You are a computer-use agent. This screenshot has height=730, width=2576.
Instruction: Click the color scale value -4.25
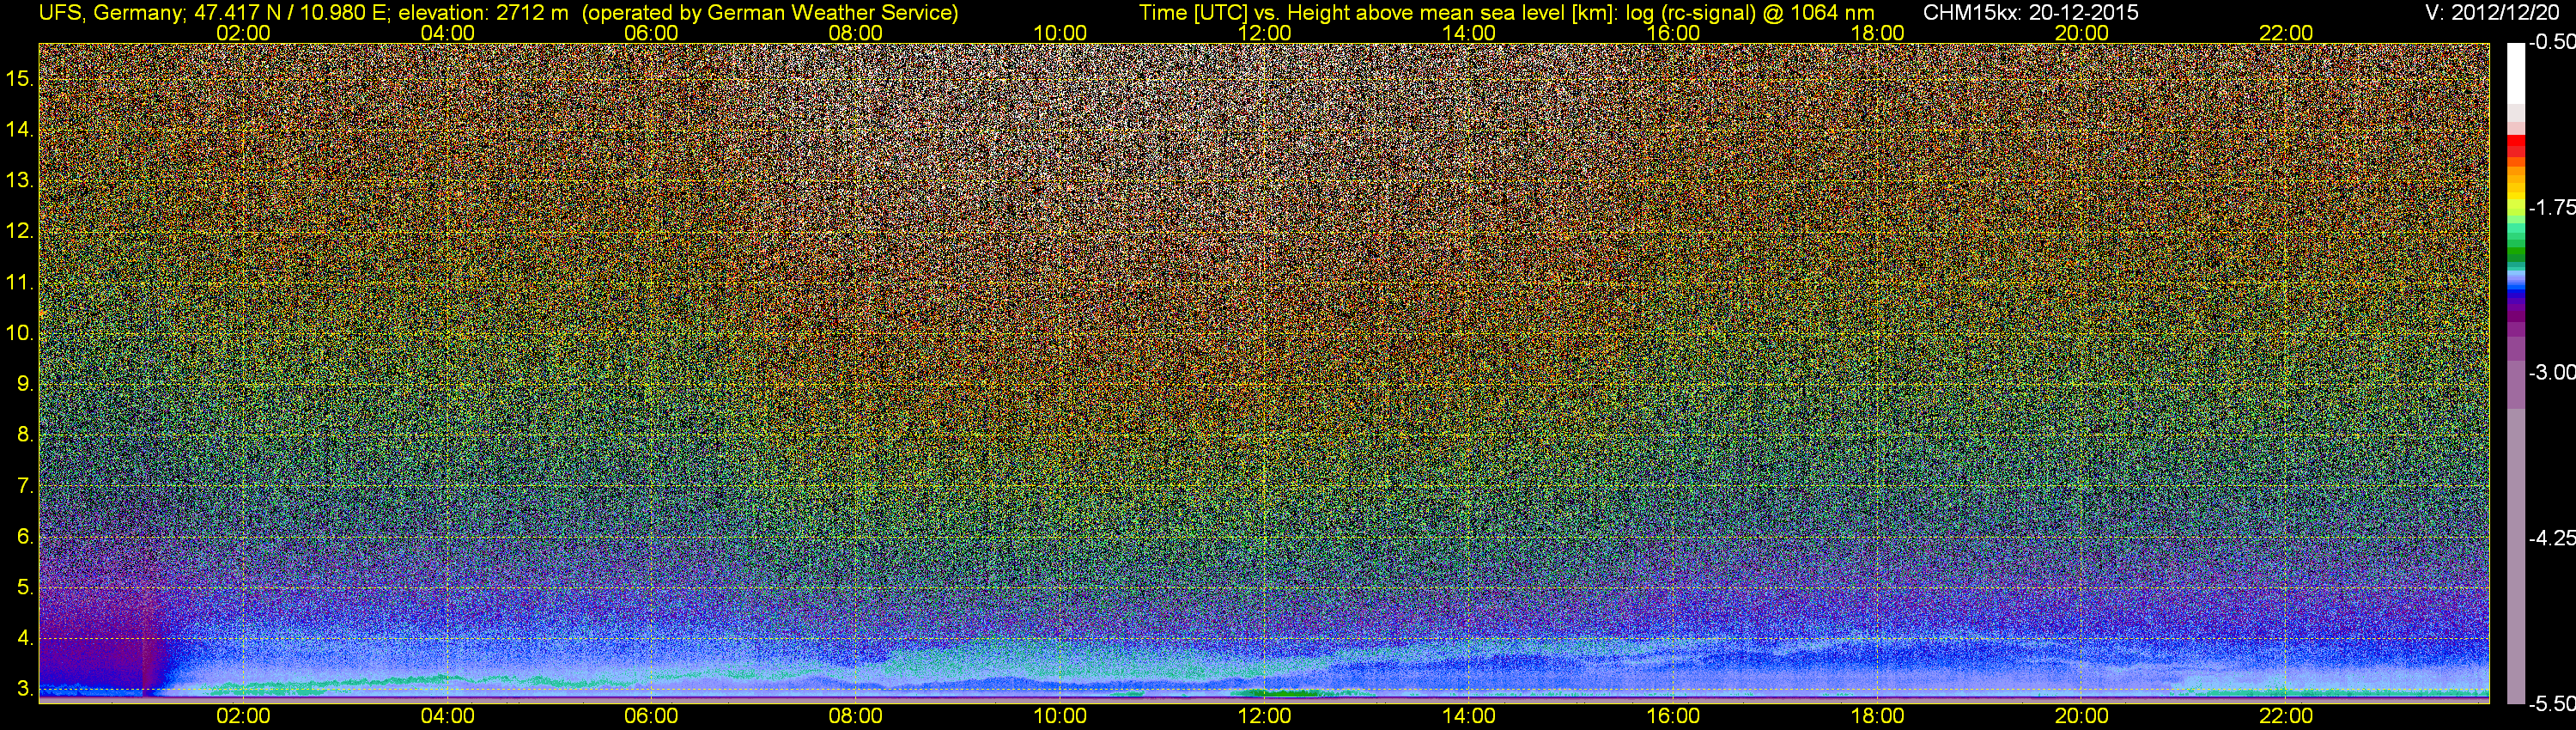coord(2552,538)
